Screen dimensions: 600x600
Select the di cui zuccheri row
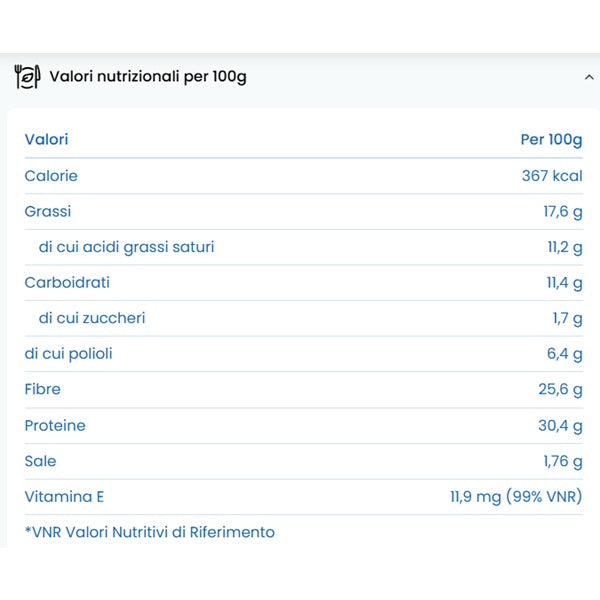[x=92, y=318]
